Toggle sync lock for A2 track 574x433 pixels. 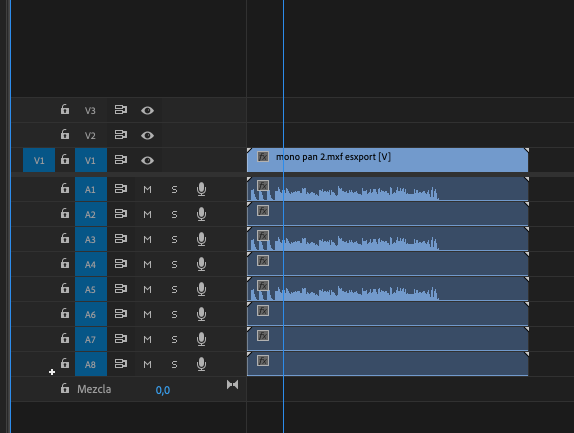121,214
